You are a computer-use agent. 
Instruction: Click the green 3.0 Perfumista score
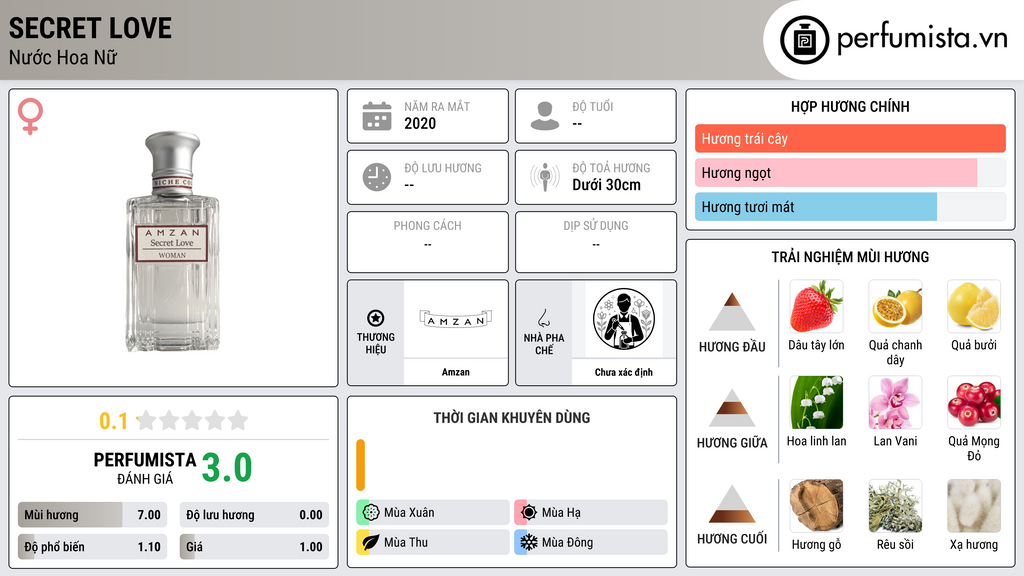(x=227, y=468)
